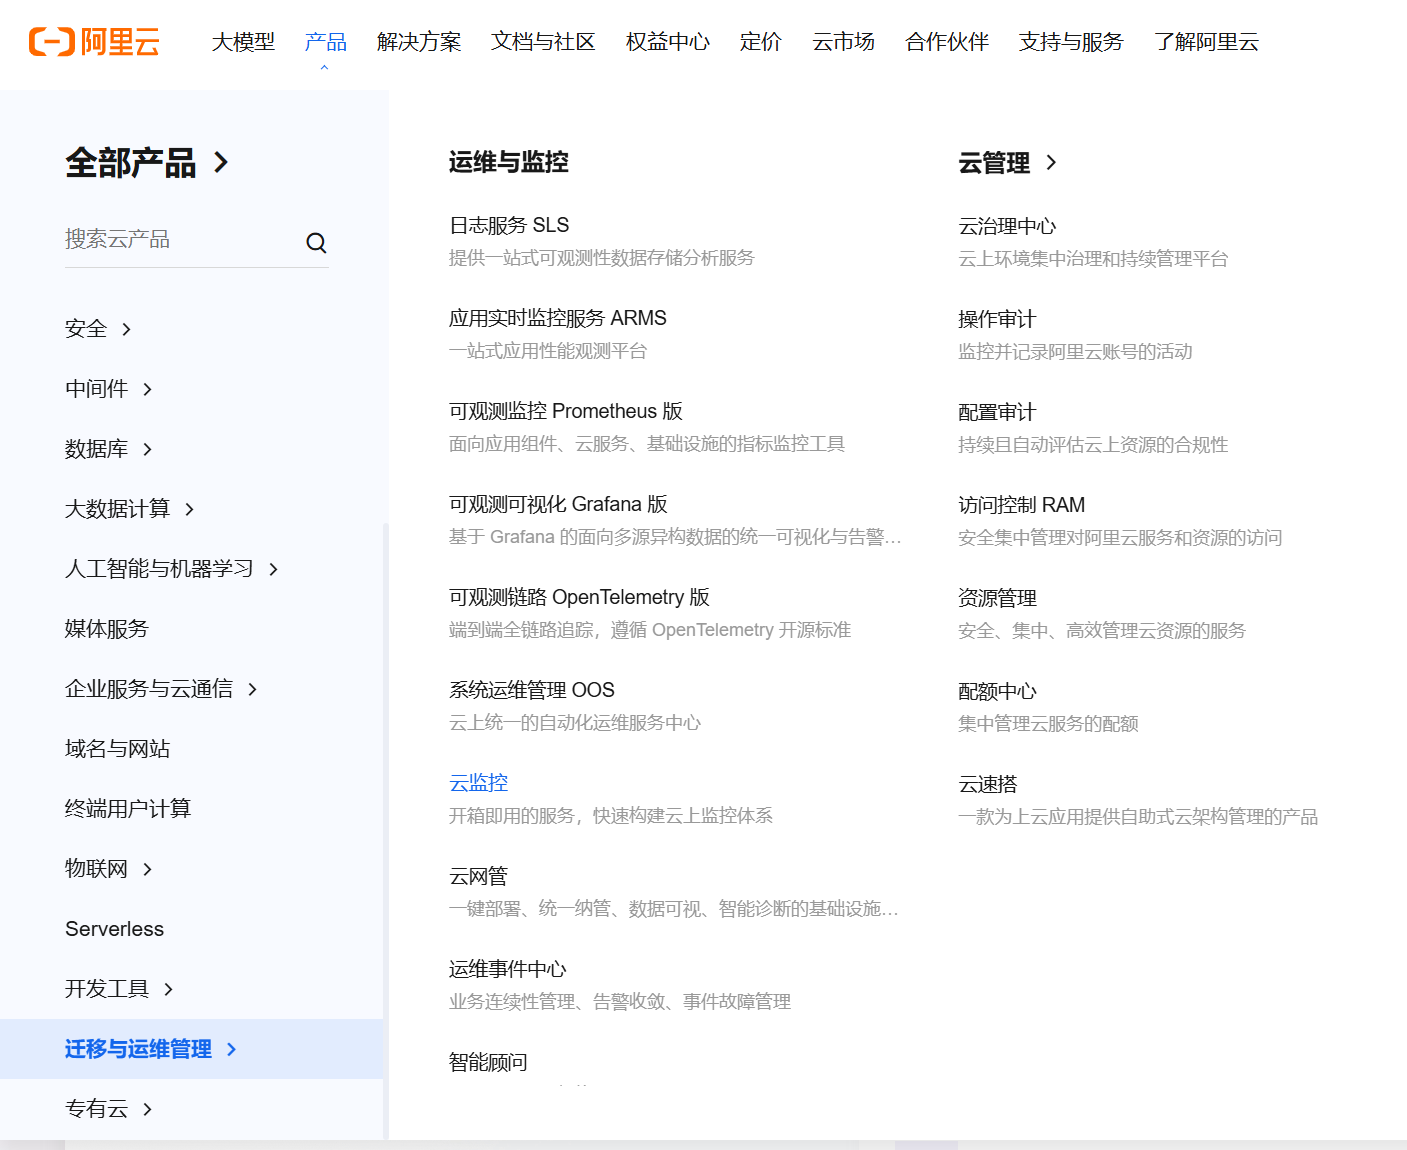The width and height of the screenshot is (1407, 1150).
Task: Open the 访问控制 RAM link
Action: click(x=1021, y=505)
